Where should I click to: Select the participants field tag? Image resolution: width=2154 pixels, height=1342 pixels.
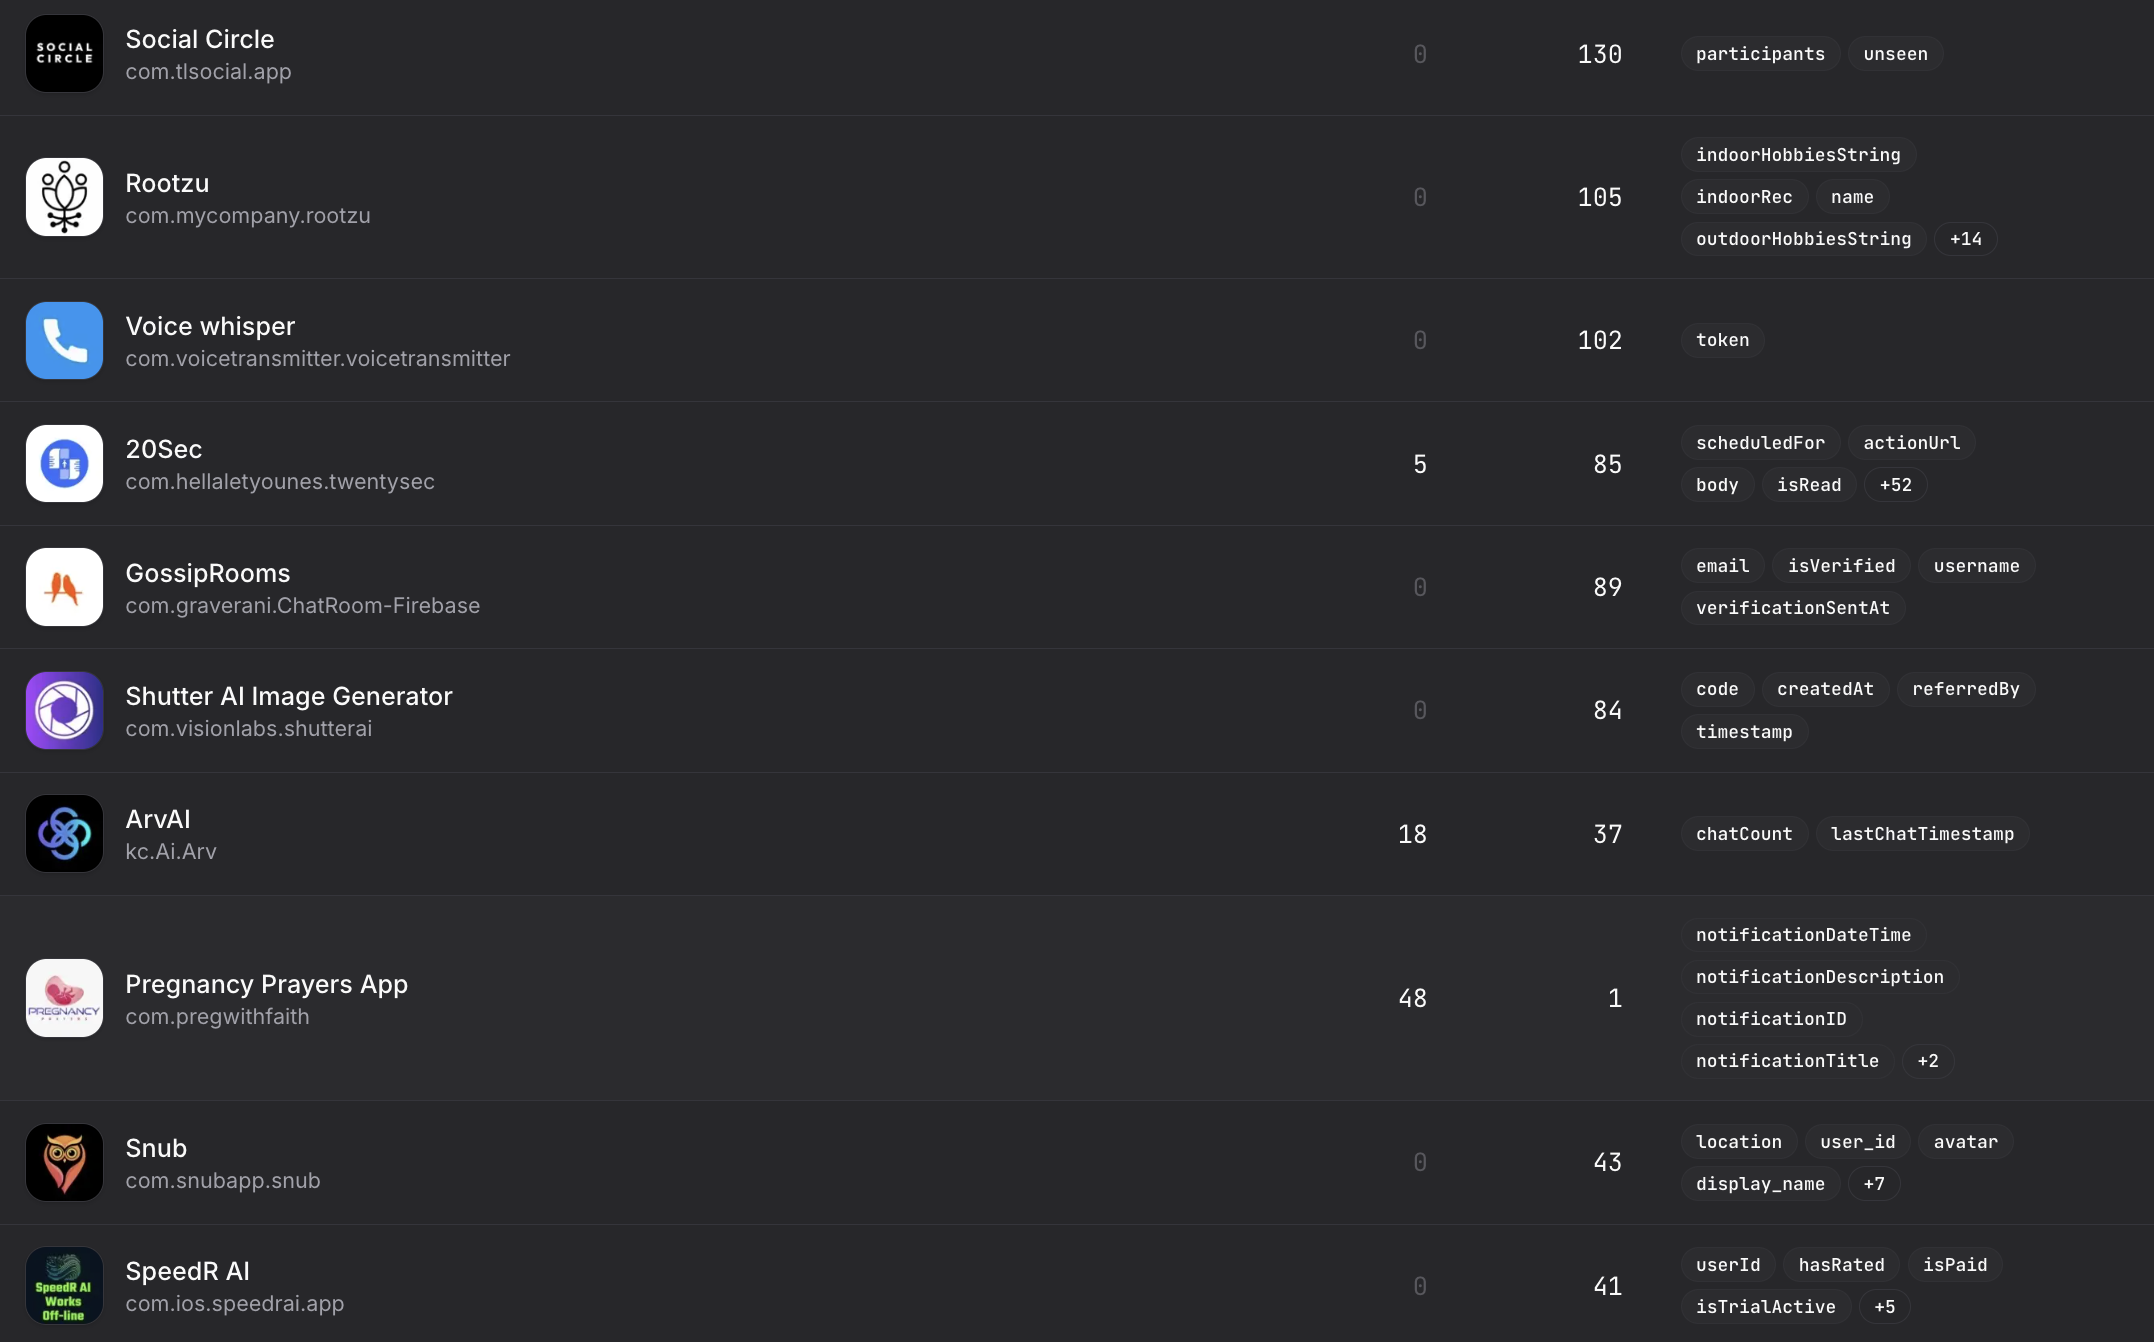1760,54
